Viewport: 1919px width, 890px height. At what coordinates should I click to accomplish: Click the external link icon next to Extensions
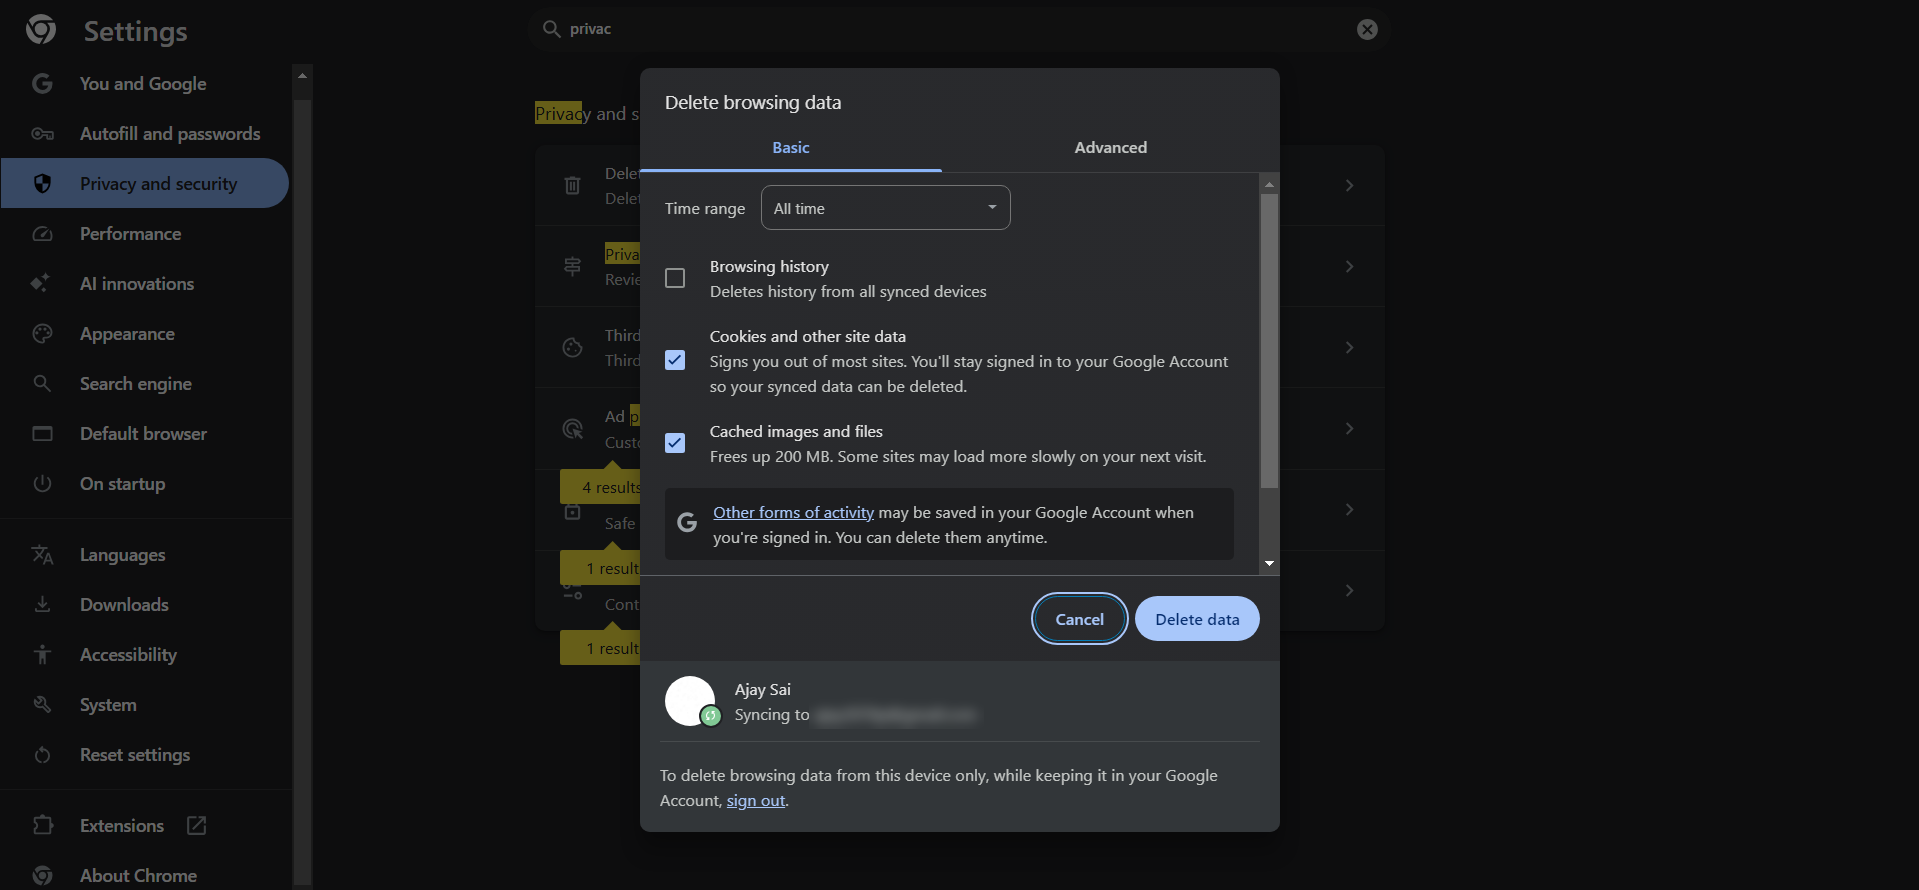tap(197, 826)
